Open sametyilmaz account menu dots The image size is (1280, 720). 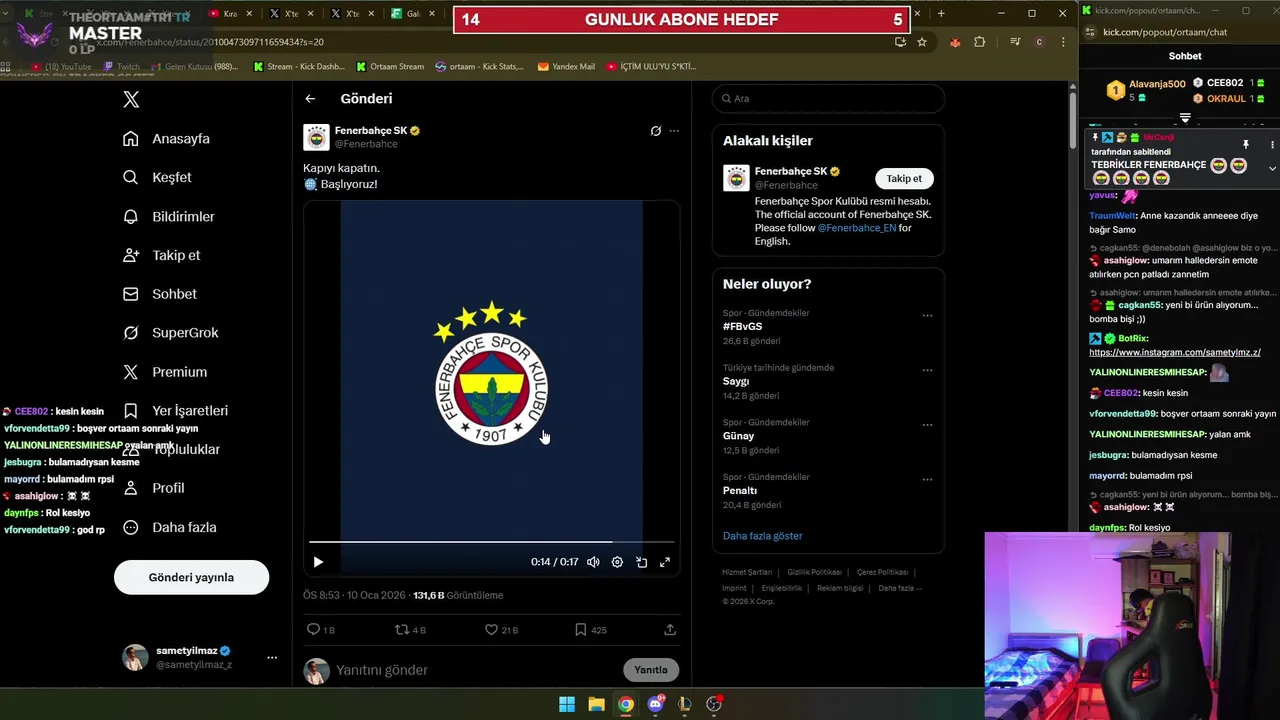272,657
